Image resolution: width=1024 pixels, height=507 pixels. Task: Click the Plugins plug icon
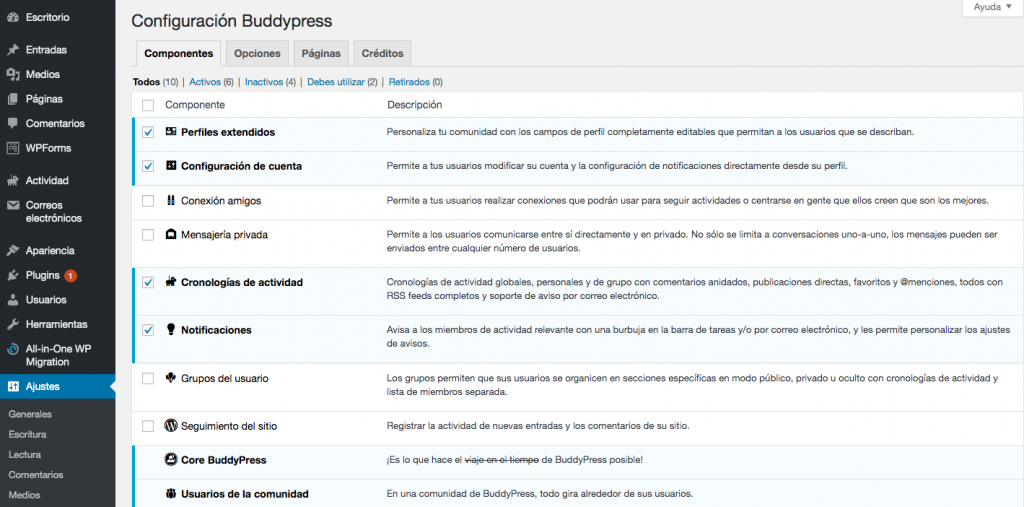tap(13, 275)
